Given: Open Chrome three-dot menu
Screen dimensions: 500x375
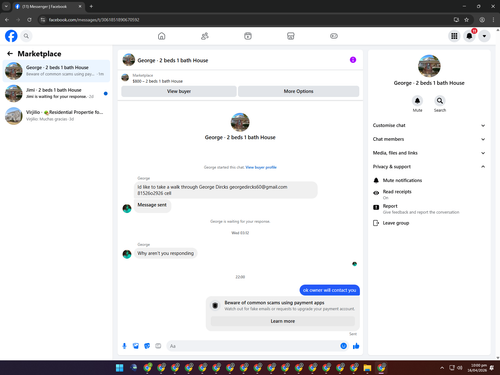Looking at the screenshot, I should point(493,20).
